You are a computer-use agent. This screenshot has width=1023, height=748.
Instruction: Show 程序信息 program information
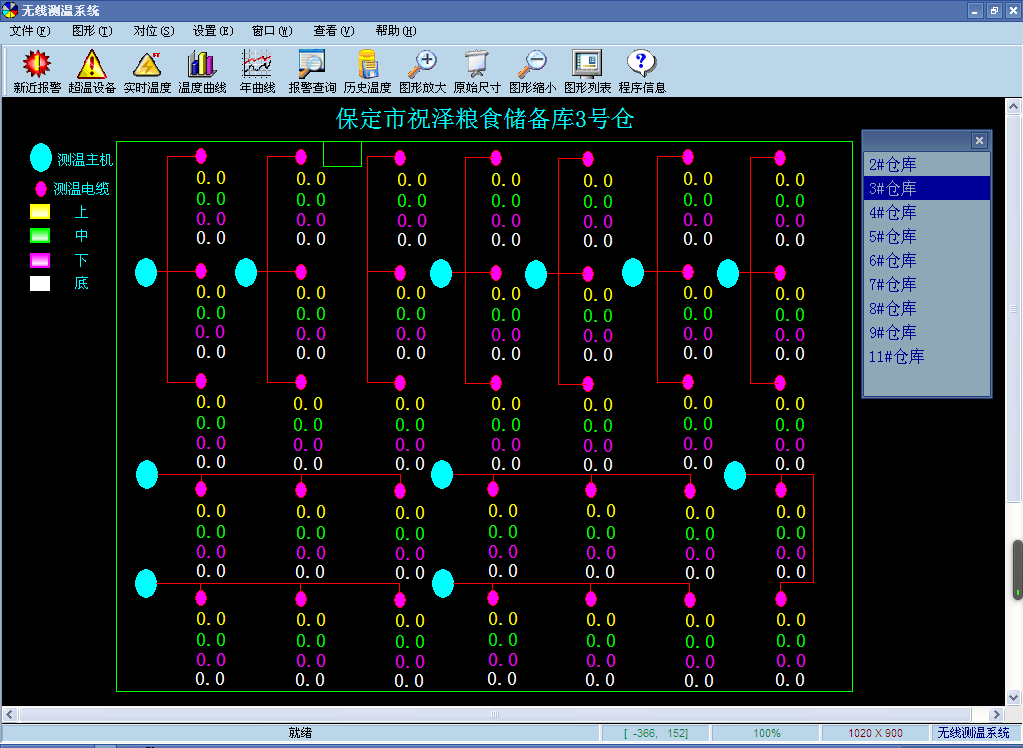click(x=641, y=65)
